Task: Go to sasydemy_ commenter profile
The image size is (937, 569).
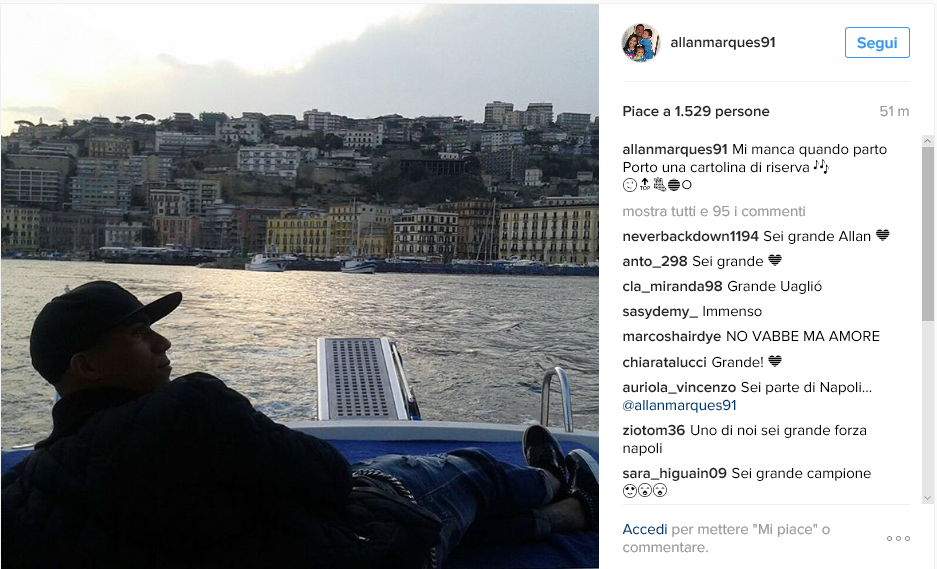Action: [660, 312]
